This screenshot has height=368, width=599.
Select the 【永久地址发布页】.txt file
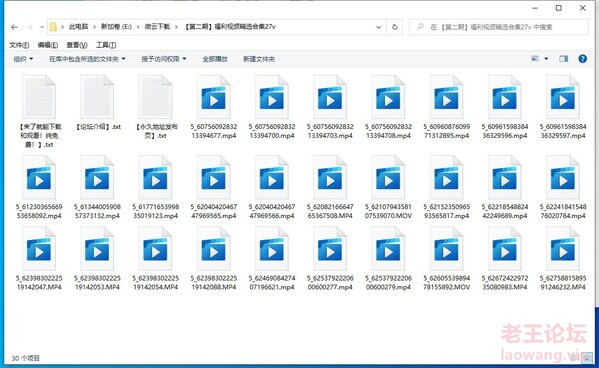tap(155, 107)
